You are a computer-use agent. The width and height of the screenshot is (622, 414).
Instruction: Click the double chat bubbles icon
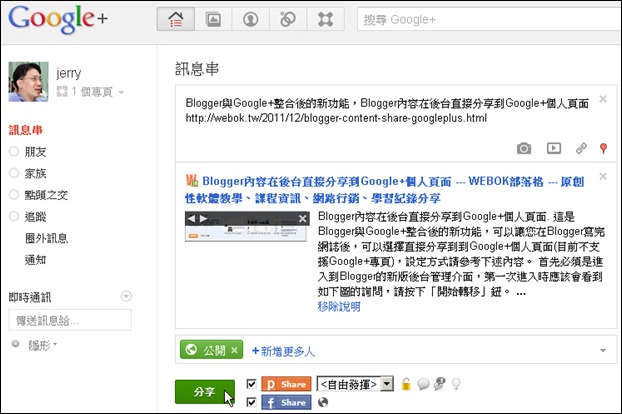[440, 384]
